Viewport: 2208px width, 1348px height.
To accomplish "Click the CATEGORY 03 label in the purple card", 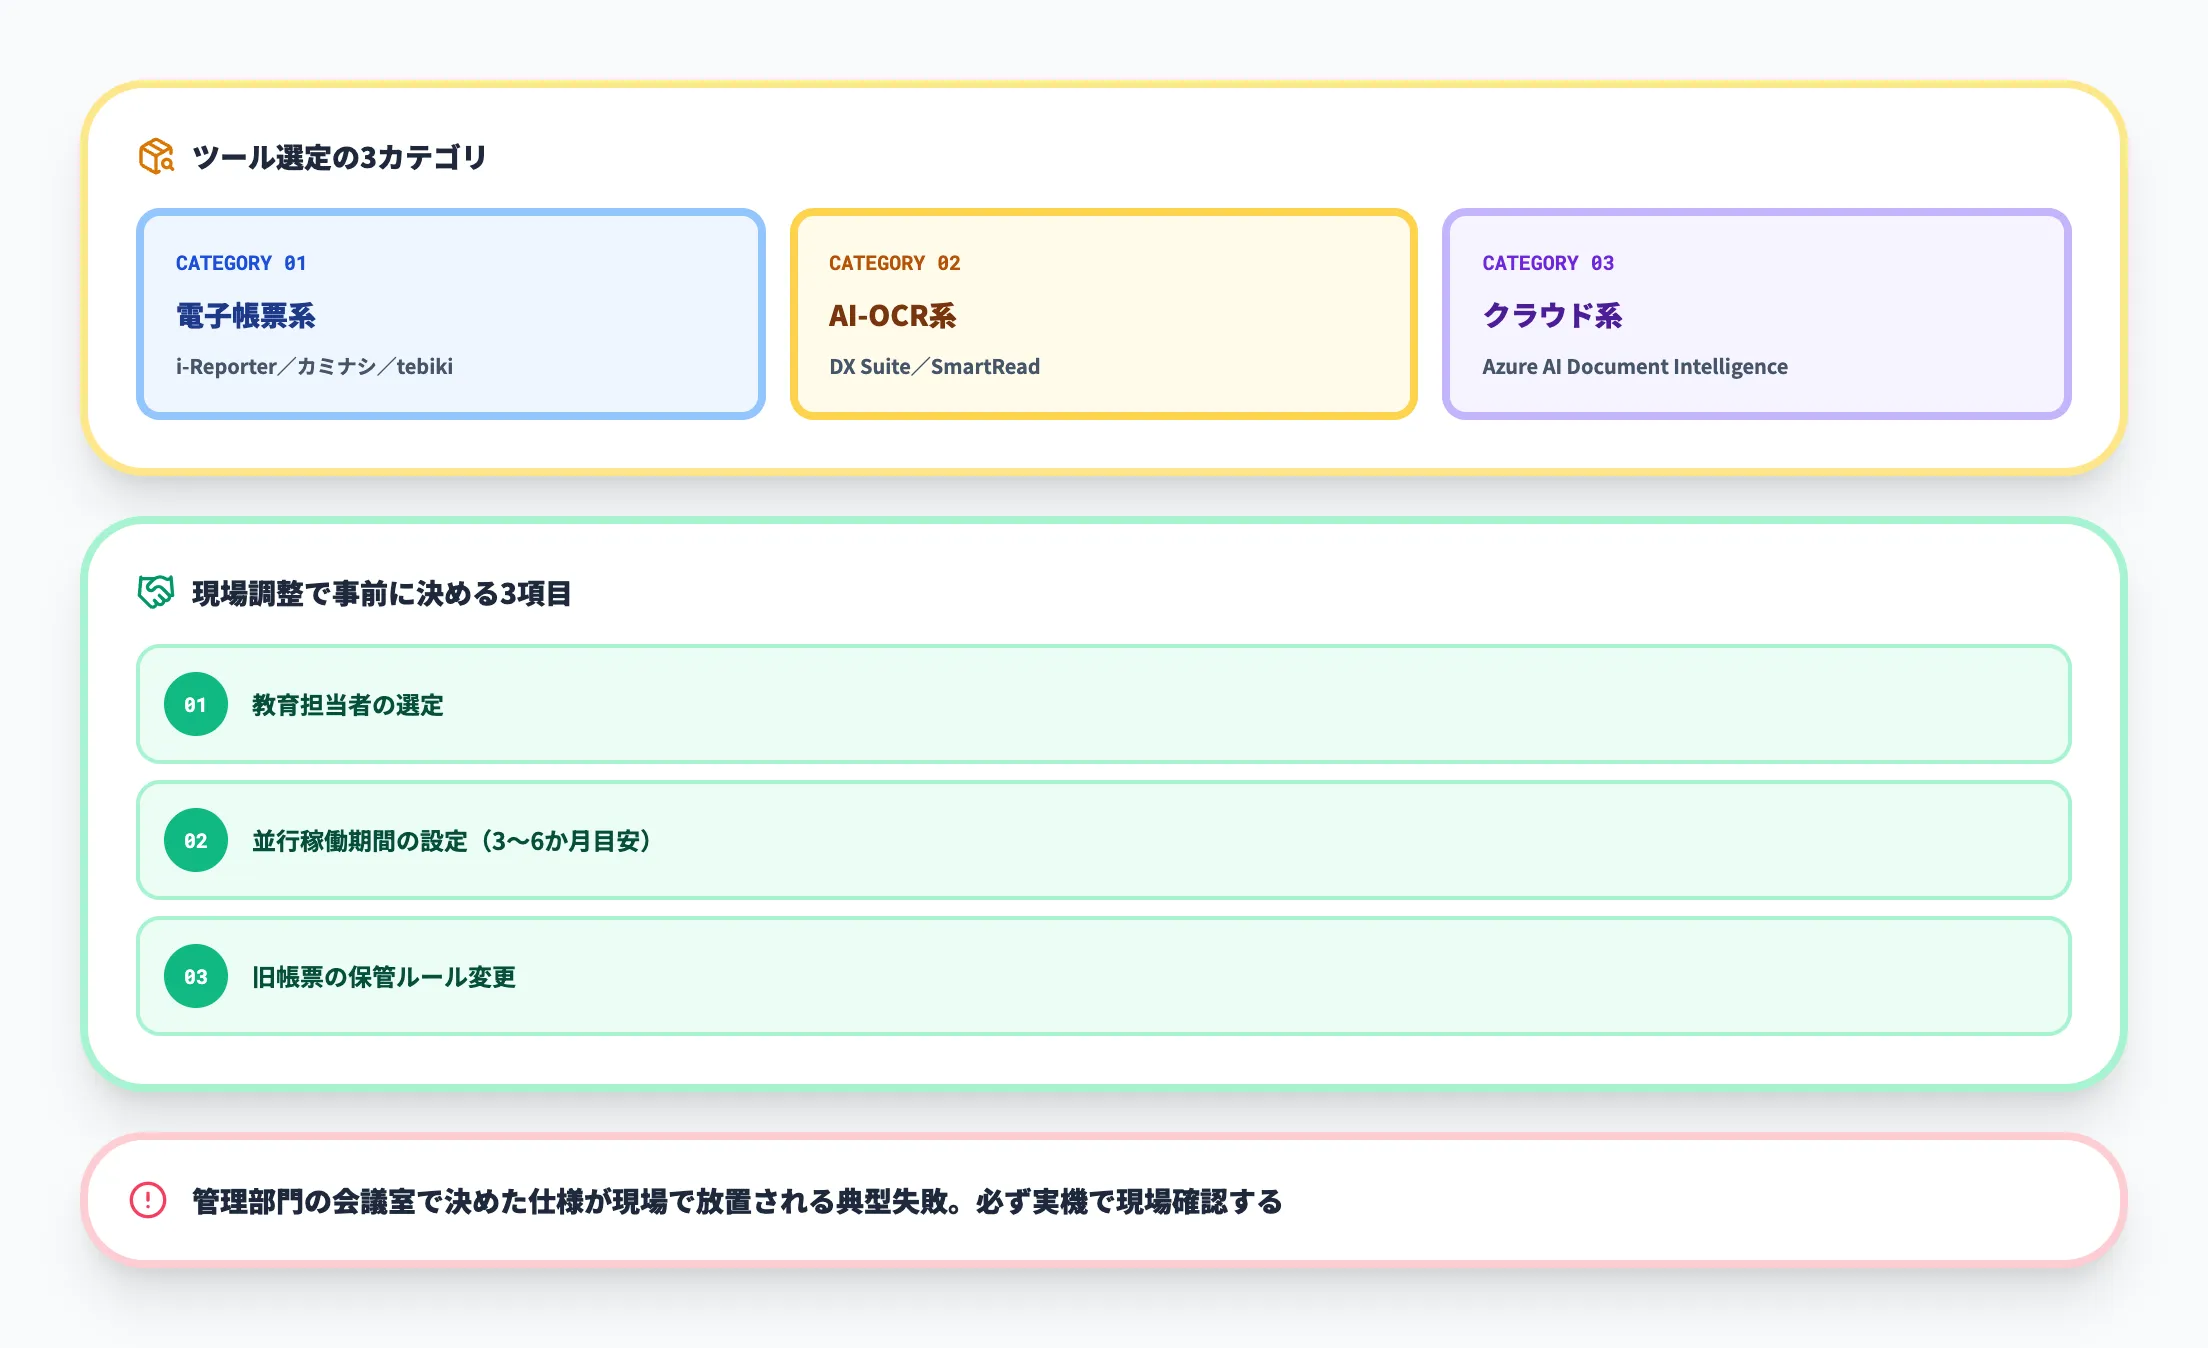I will point(1548,263).
